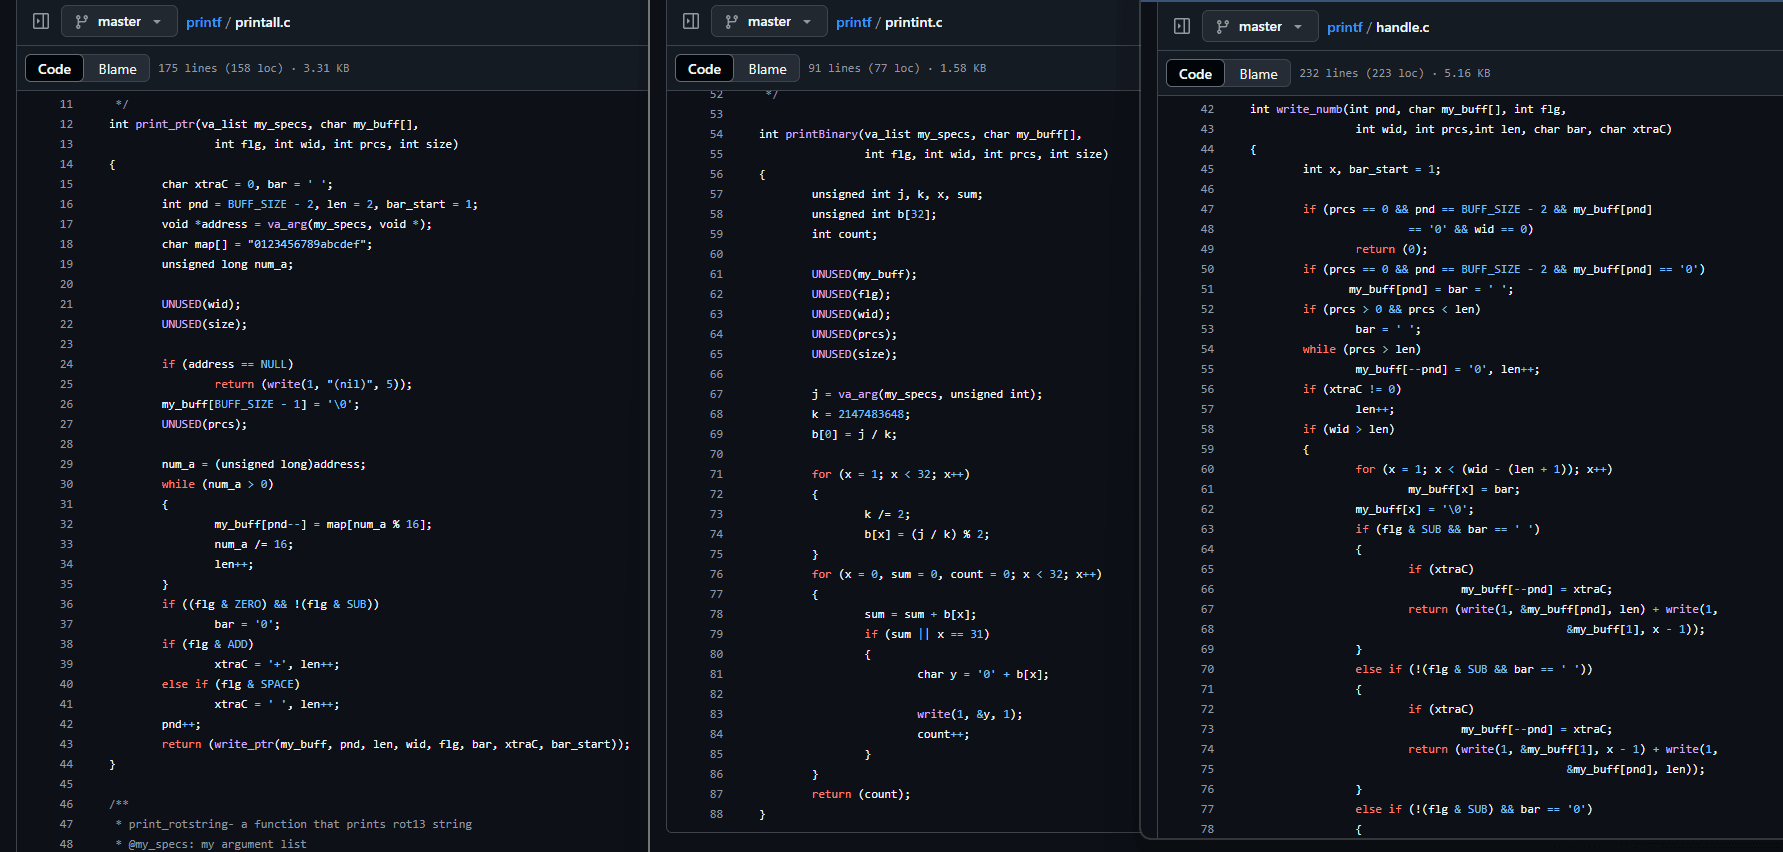Image resolution: width=1783 pixels, height=852 pixels.
Task: Click 'int printBinary(va_list my_specs' code line
Action: [920, 134]
